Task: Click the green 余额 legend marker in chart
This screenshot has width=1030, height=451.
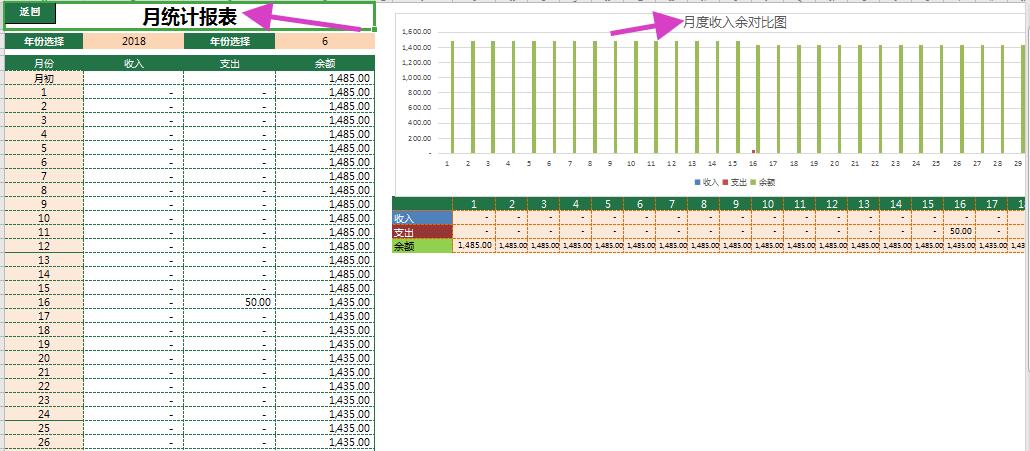Action: click(x=753, y=183)
